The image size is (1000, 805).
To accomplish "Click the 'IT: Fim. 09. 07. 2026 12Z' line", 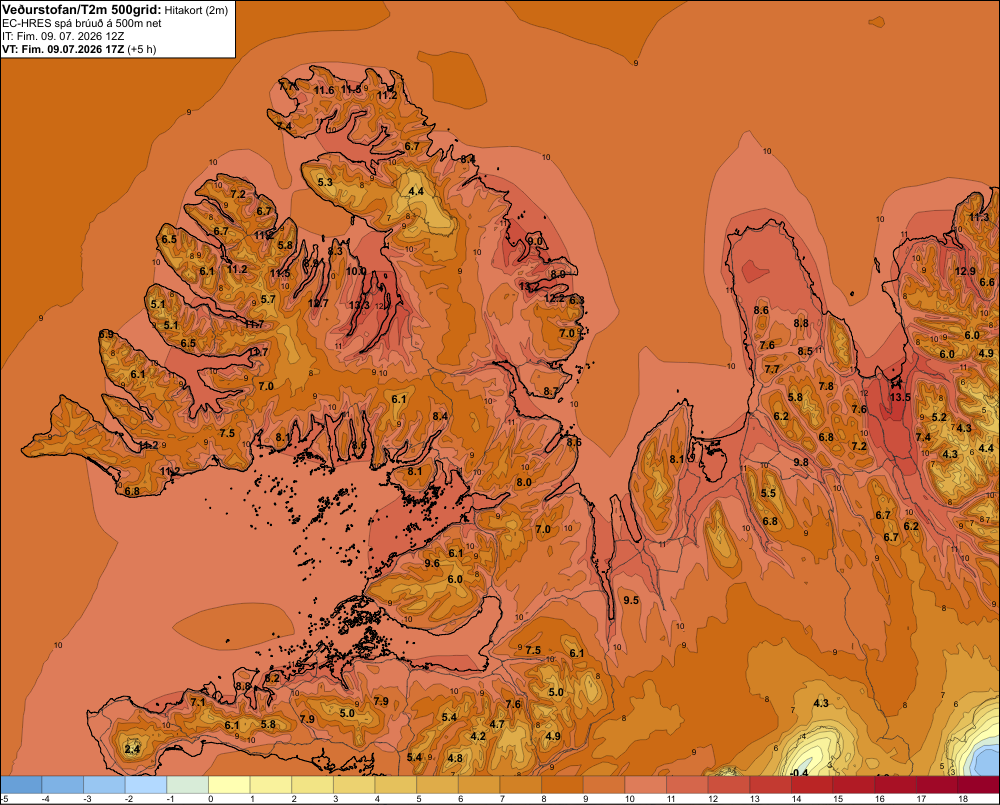I will pos(63,36).
